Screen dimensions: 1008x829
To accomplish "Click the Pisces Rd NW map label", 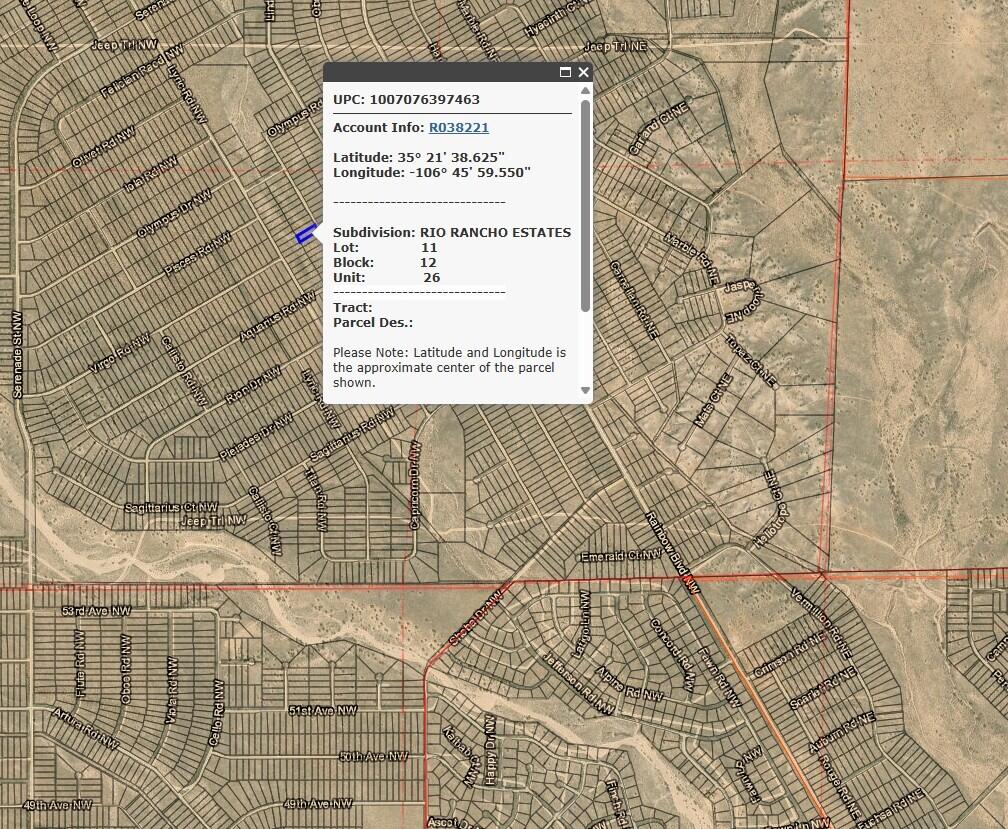I will click(x=197, y=254).
